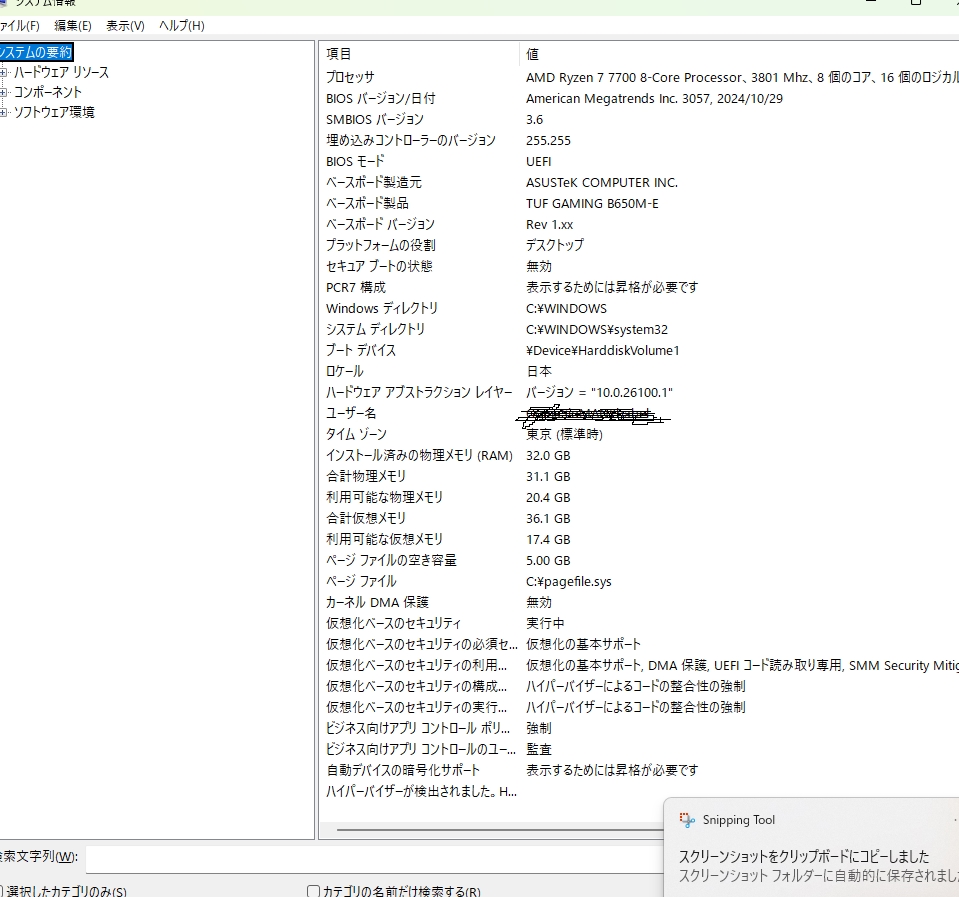Open the スクリーンショットをクリップボードにコピーしました notification

pos(804,857)
